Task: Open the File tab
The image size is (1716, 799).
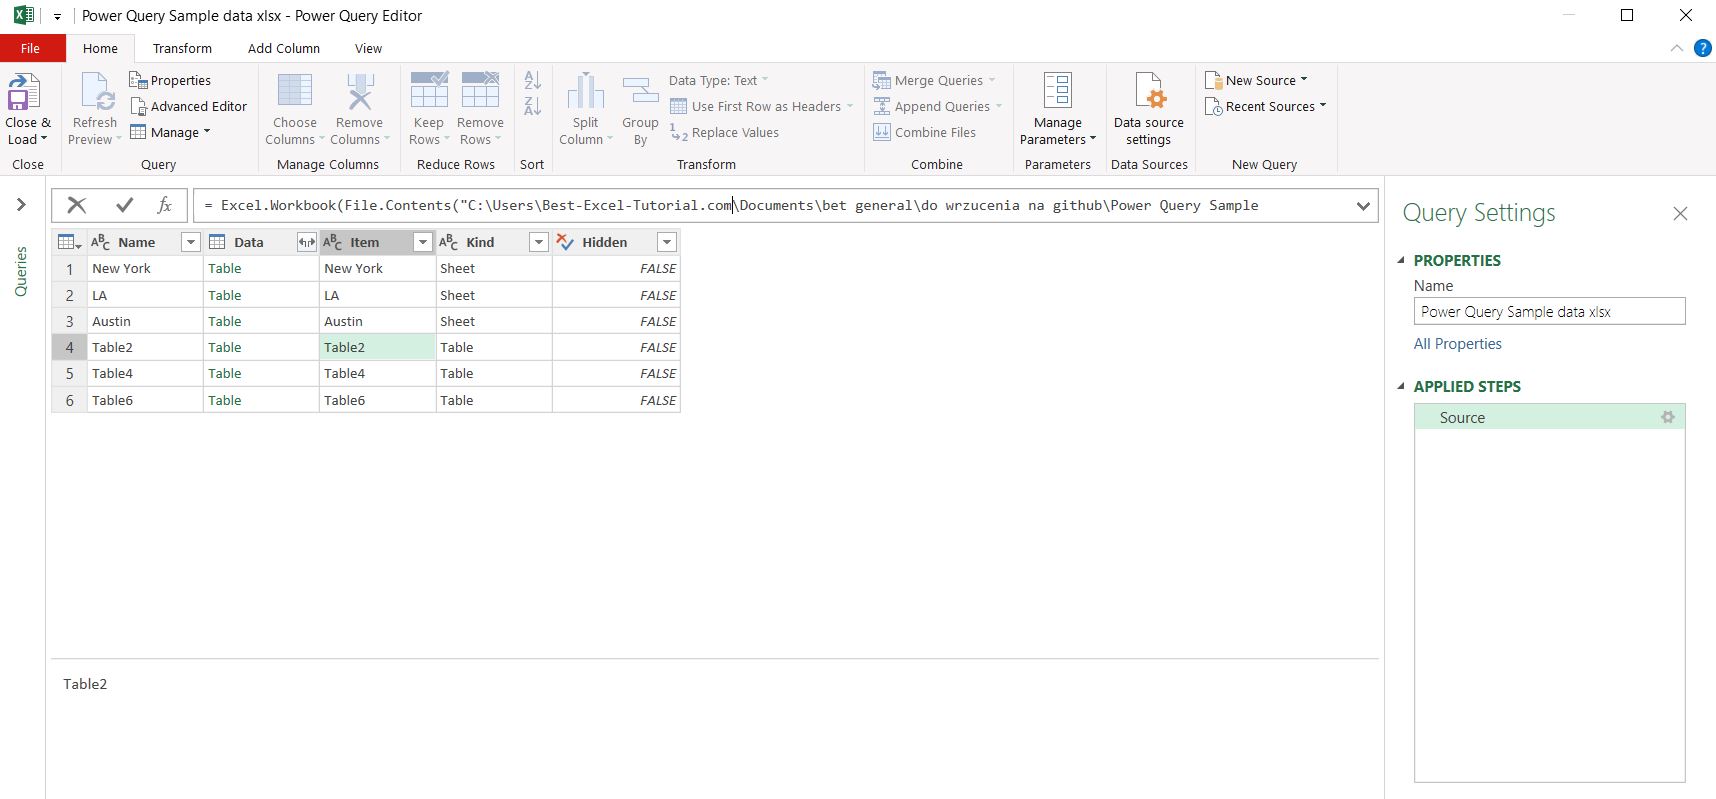Action: 31,48
